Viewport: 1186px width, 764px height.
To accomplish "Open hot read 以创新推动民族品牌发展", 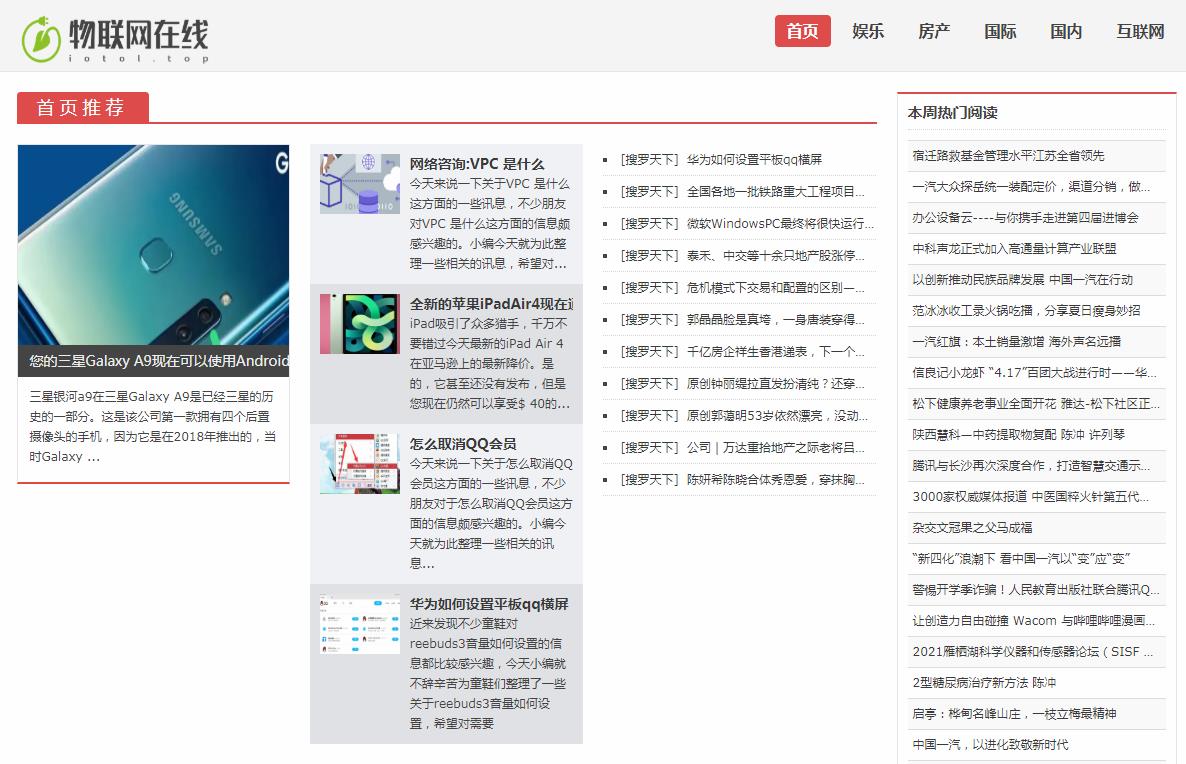I will (1023, 280).
